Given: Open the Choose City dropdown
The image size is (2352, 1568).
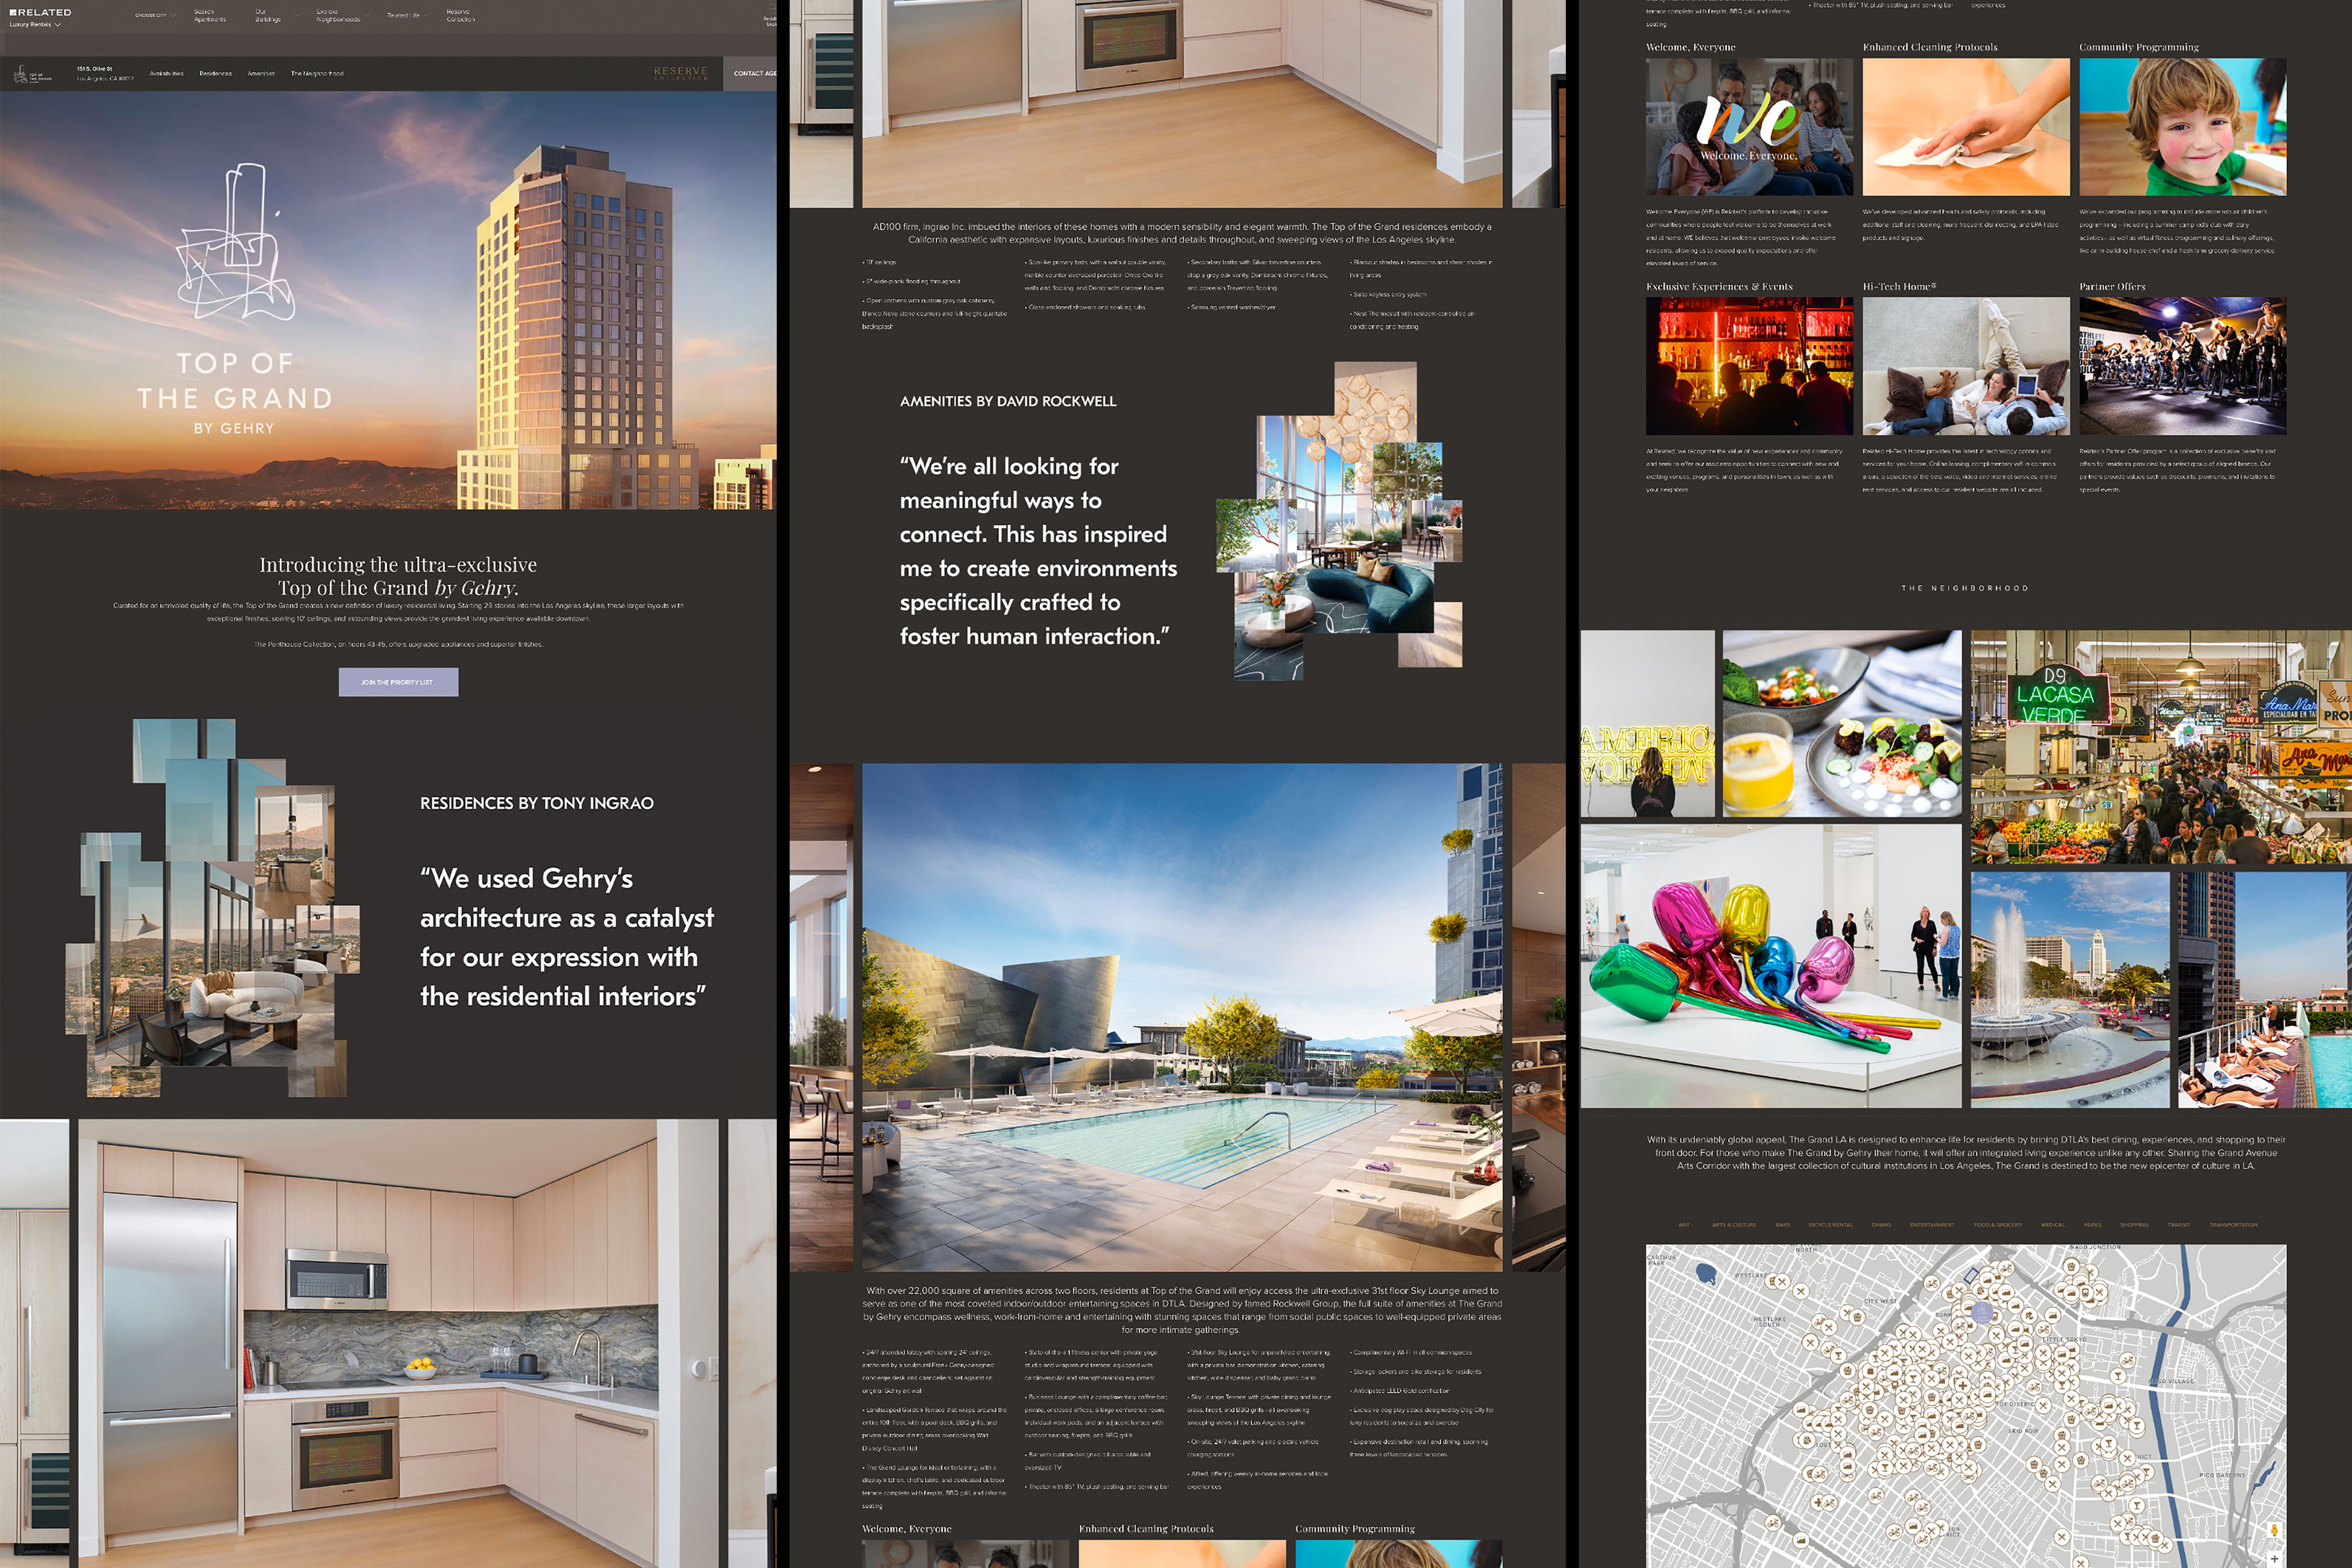Looking at the screenshot, I should pyautogui.click(x=155, y=15).
